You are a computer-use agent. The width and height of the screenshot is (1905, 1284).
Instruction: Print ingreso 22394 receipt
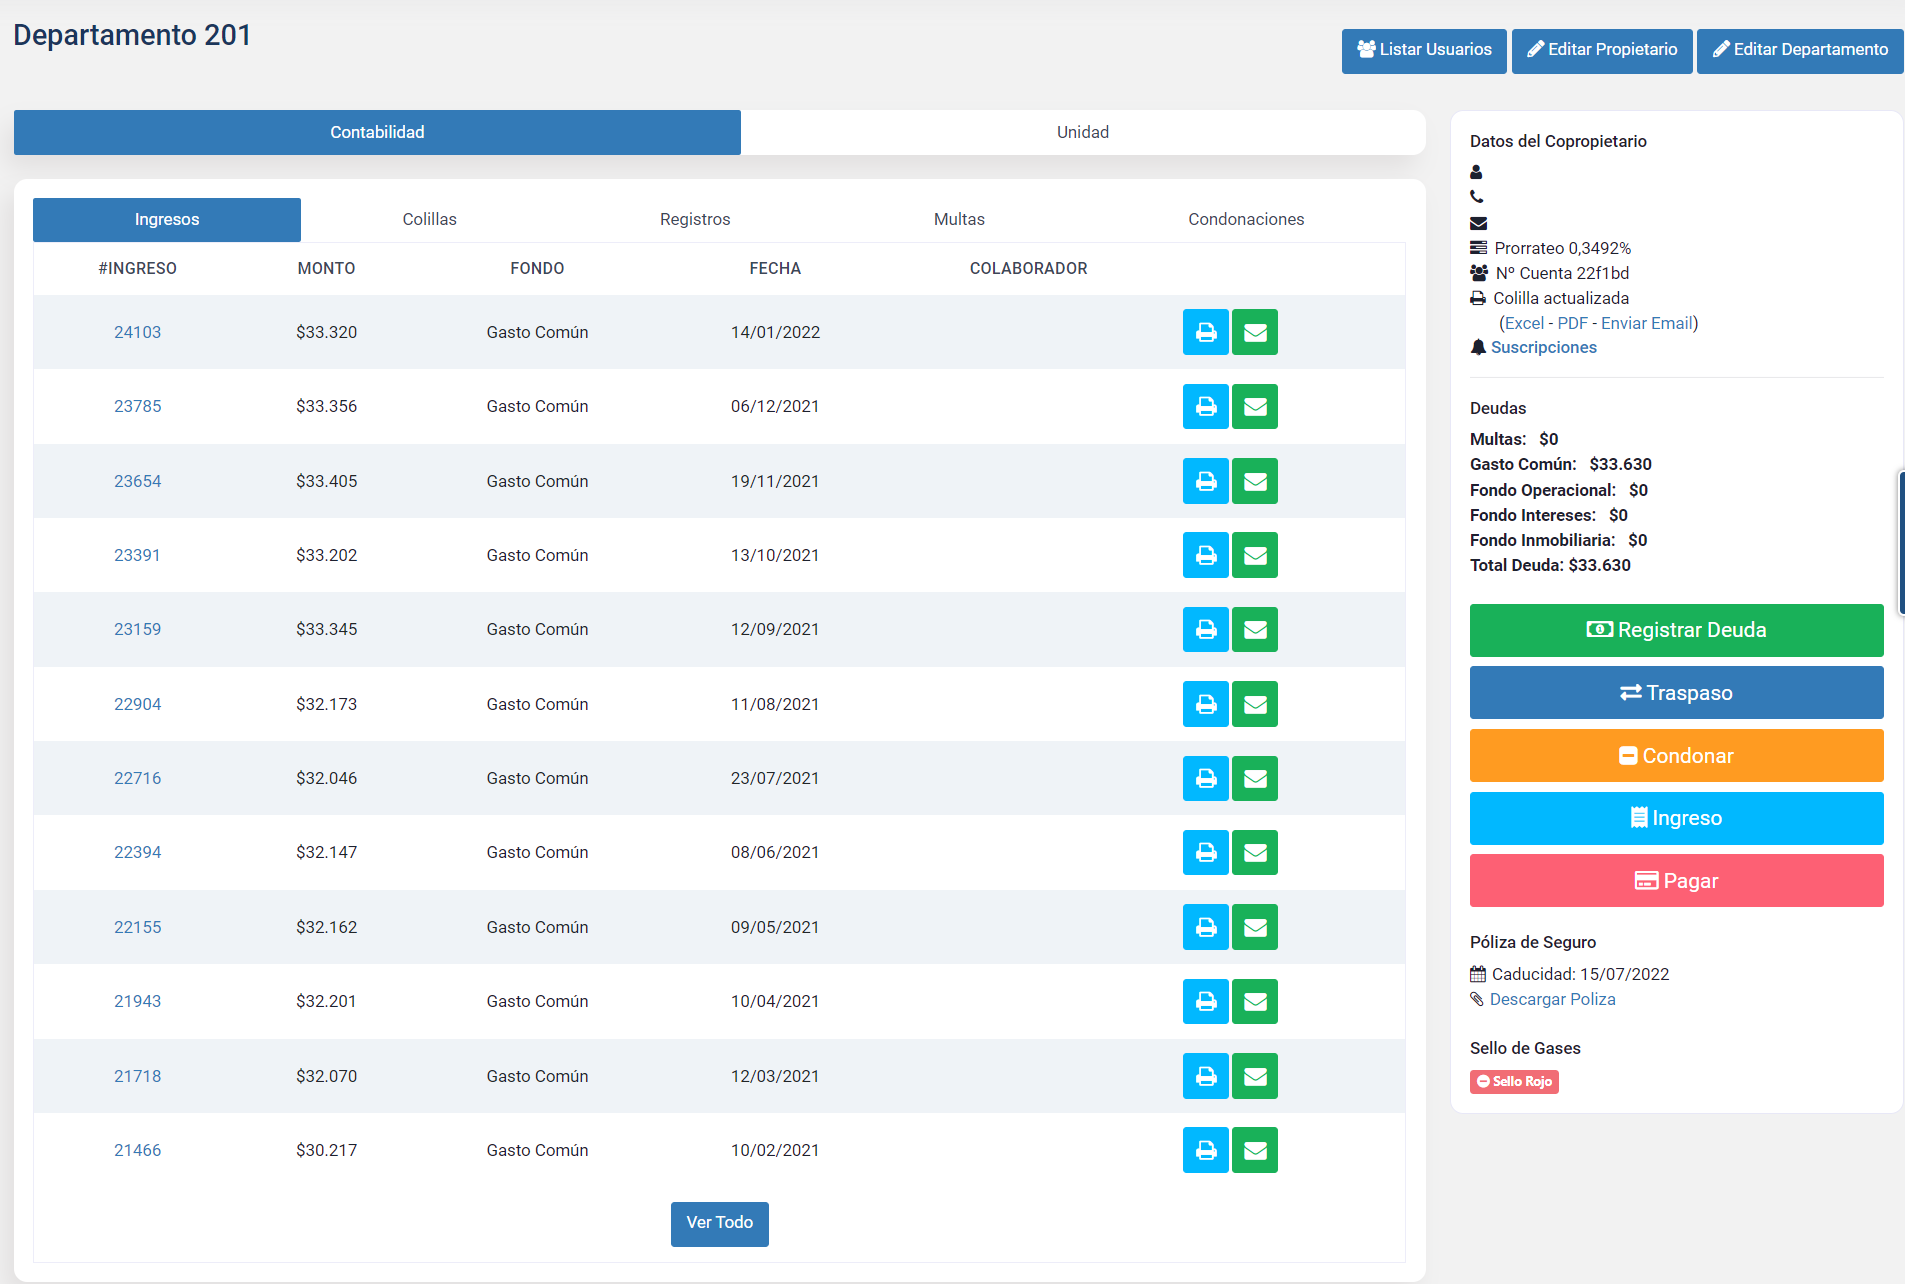point(1205,852)
